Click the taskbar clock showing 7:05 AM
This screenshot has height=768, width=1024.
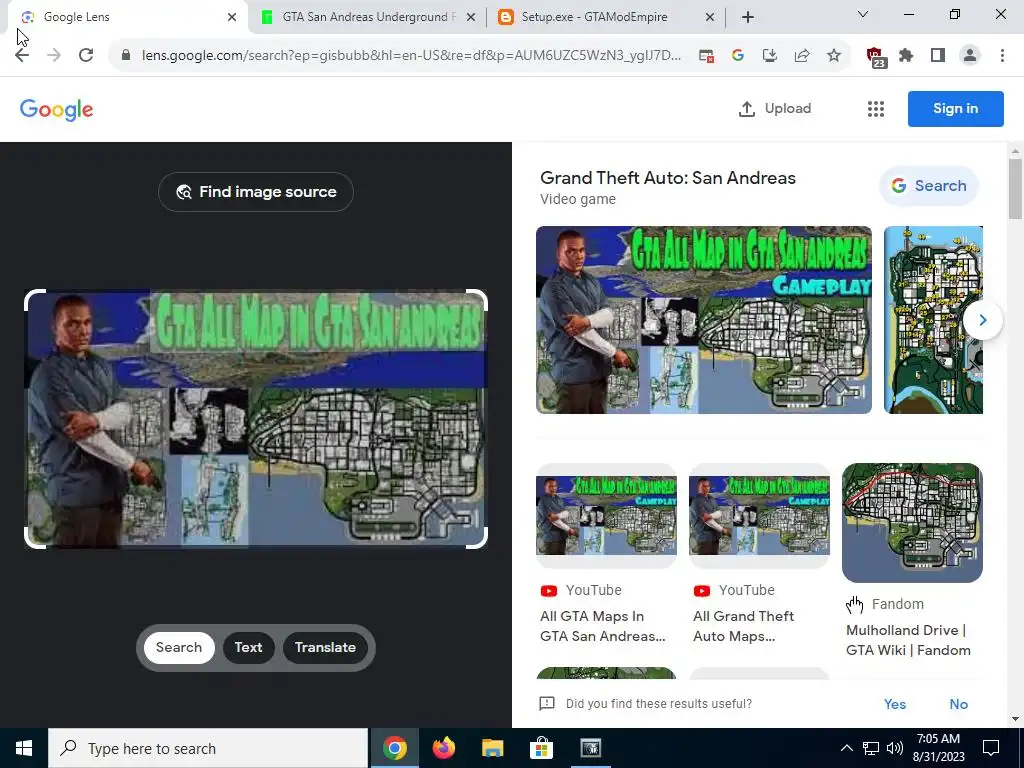(938, 748)
